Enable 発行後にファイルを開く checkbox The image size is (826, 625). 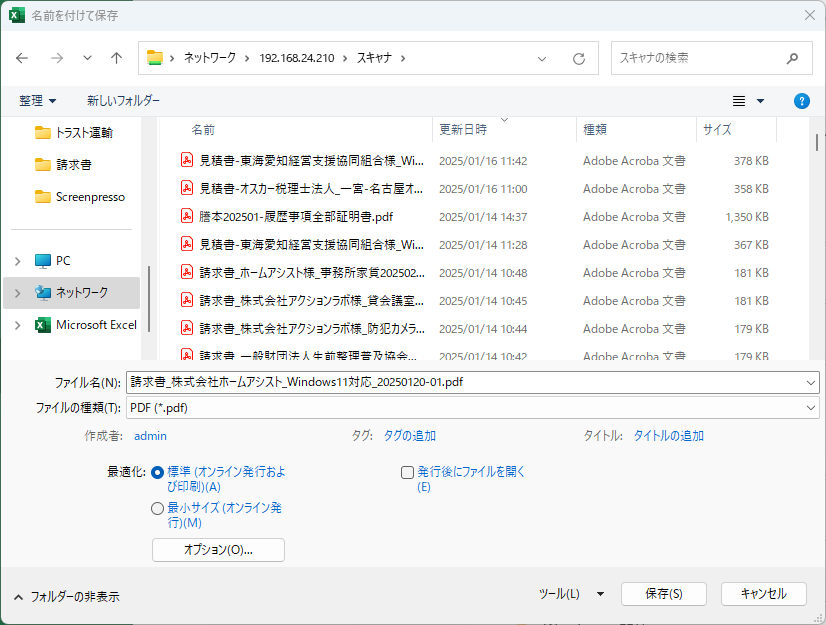pyautogui.click(x=407, y=472)
